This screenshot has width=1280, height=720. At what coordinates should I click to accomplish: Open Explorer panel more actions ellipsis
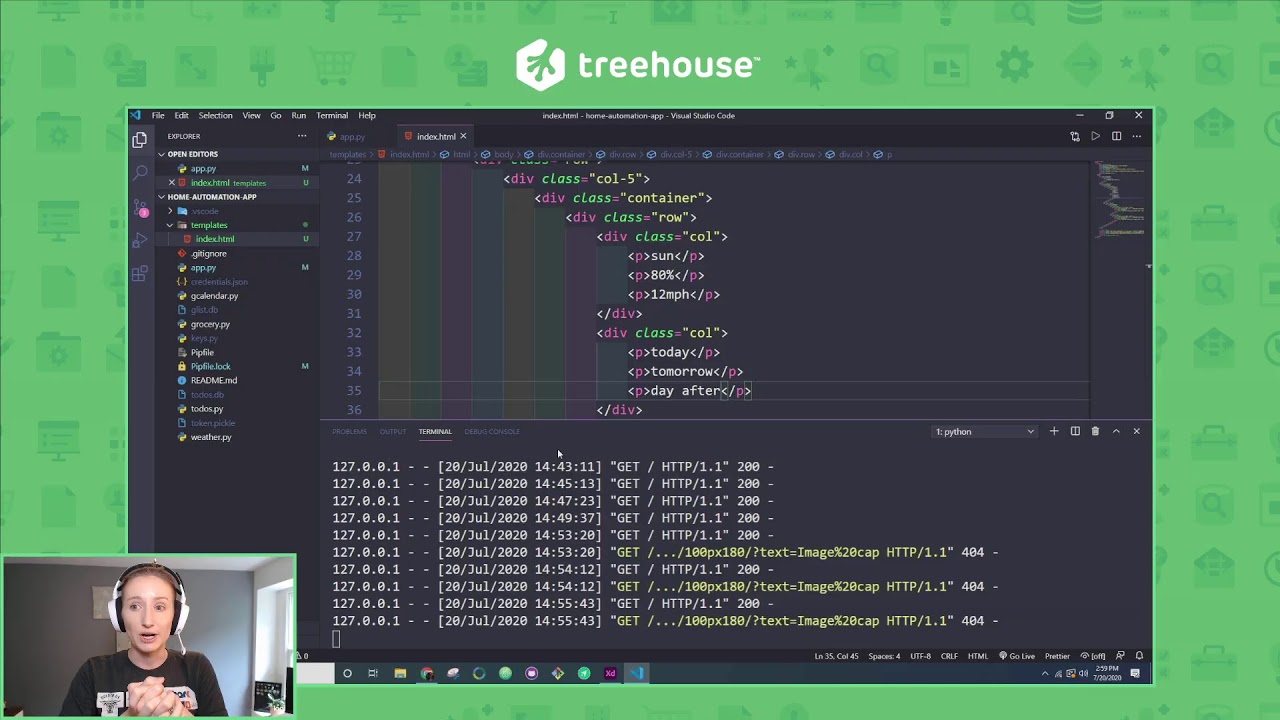[x=302, y=136]
